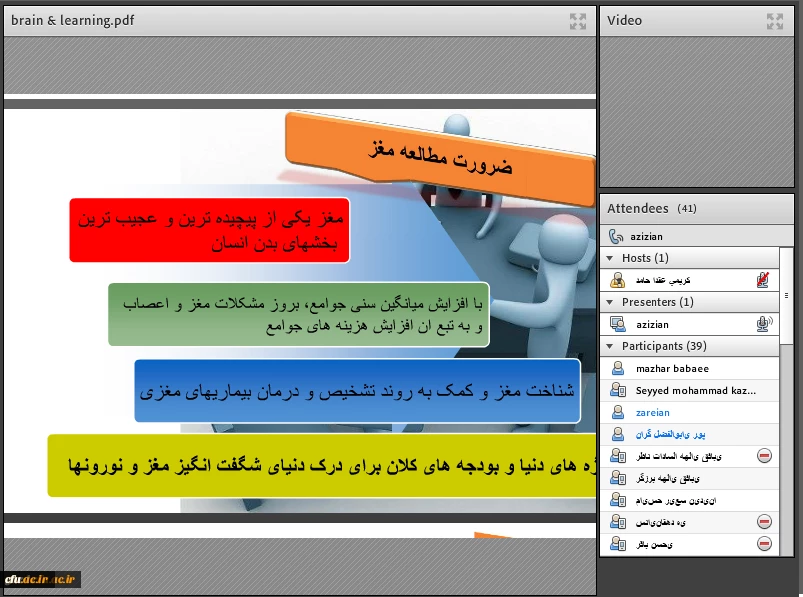Toggle the stepped-away status on the last participant

(x=763, y=543)
